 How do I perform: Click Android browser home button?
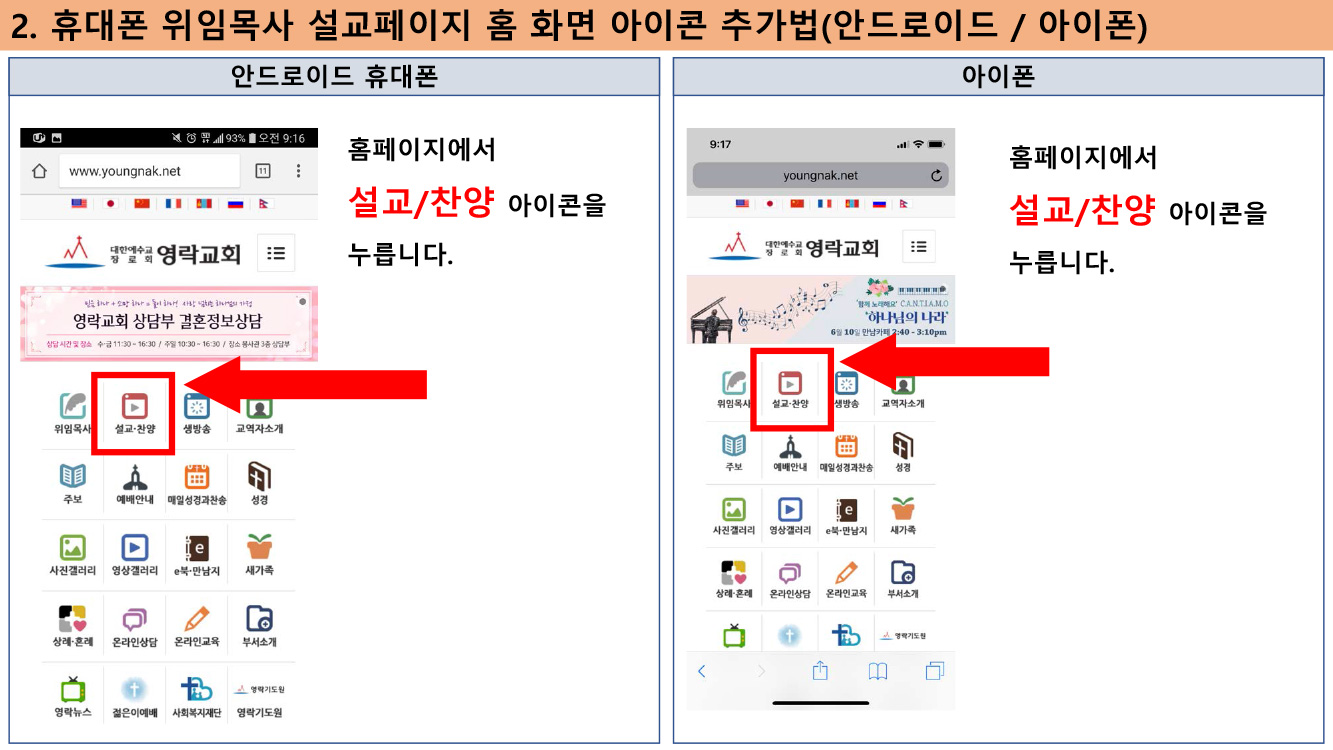[x=40, y=171]
